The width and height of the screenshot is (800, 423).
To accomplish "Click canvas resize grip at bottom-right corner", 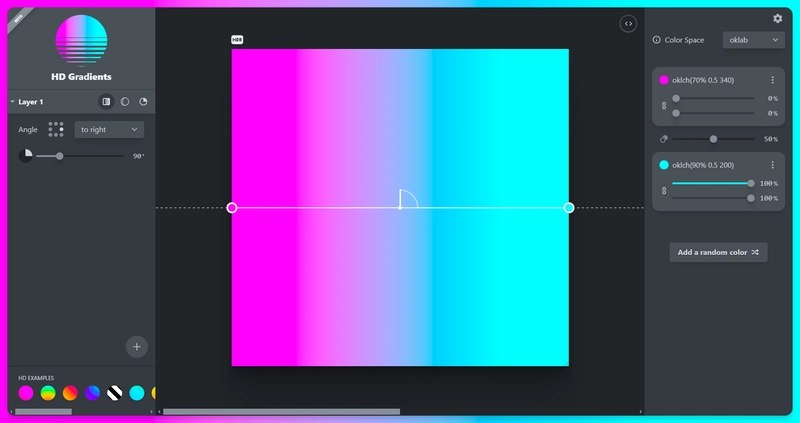I will pyautogui.click(x=566, y=363).
